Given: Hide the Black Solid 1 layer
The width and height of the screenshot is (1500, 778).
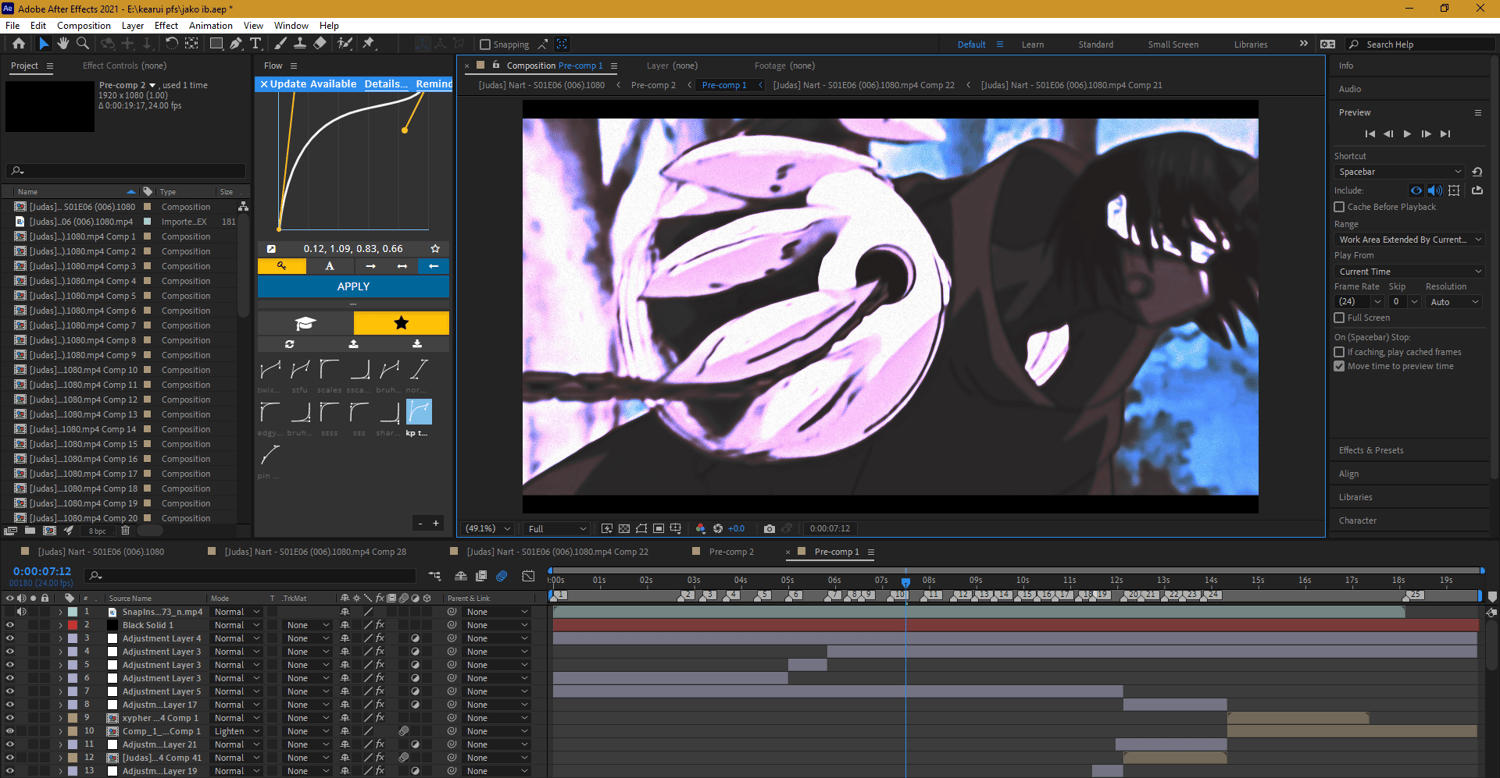Looking at the screenshot, I should (x=10, y=625).
